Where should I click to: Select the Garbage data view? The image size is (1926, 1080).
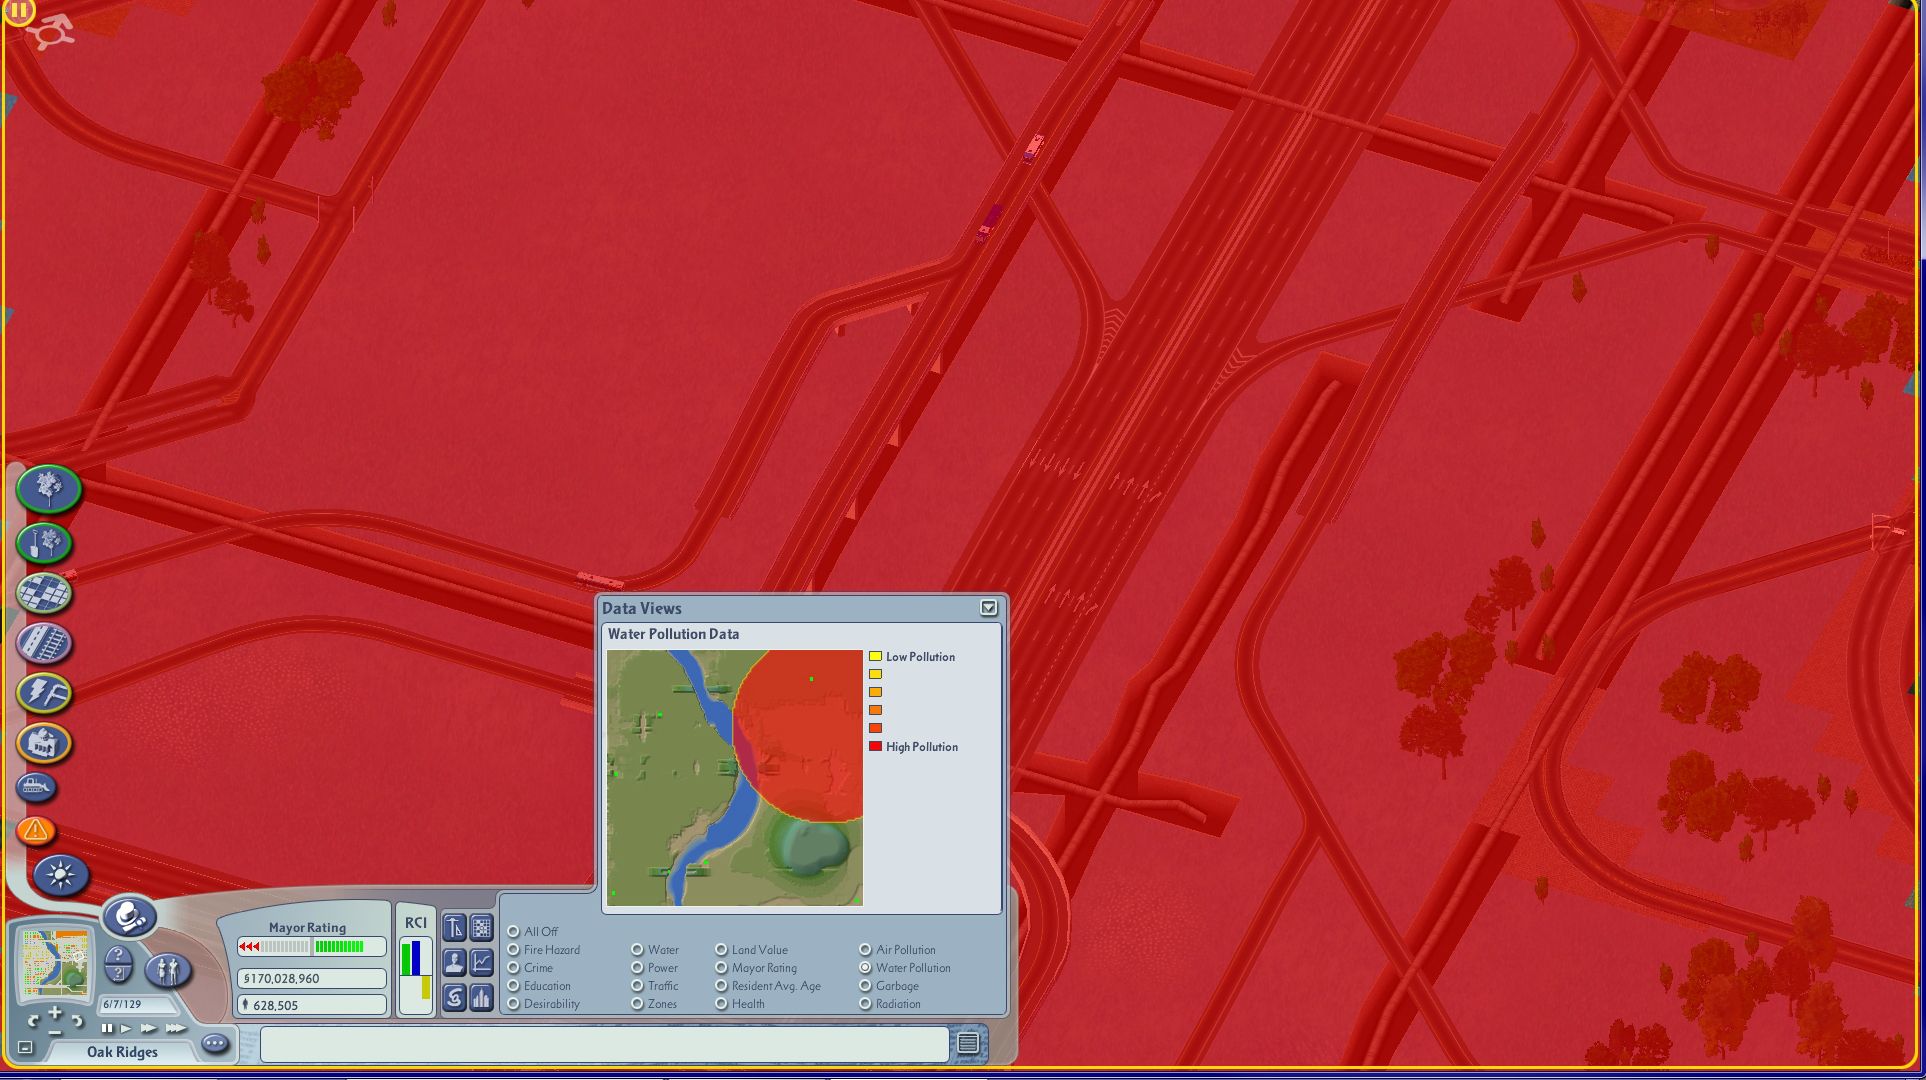pyautogui.click(x=889, y=985)
